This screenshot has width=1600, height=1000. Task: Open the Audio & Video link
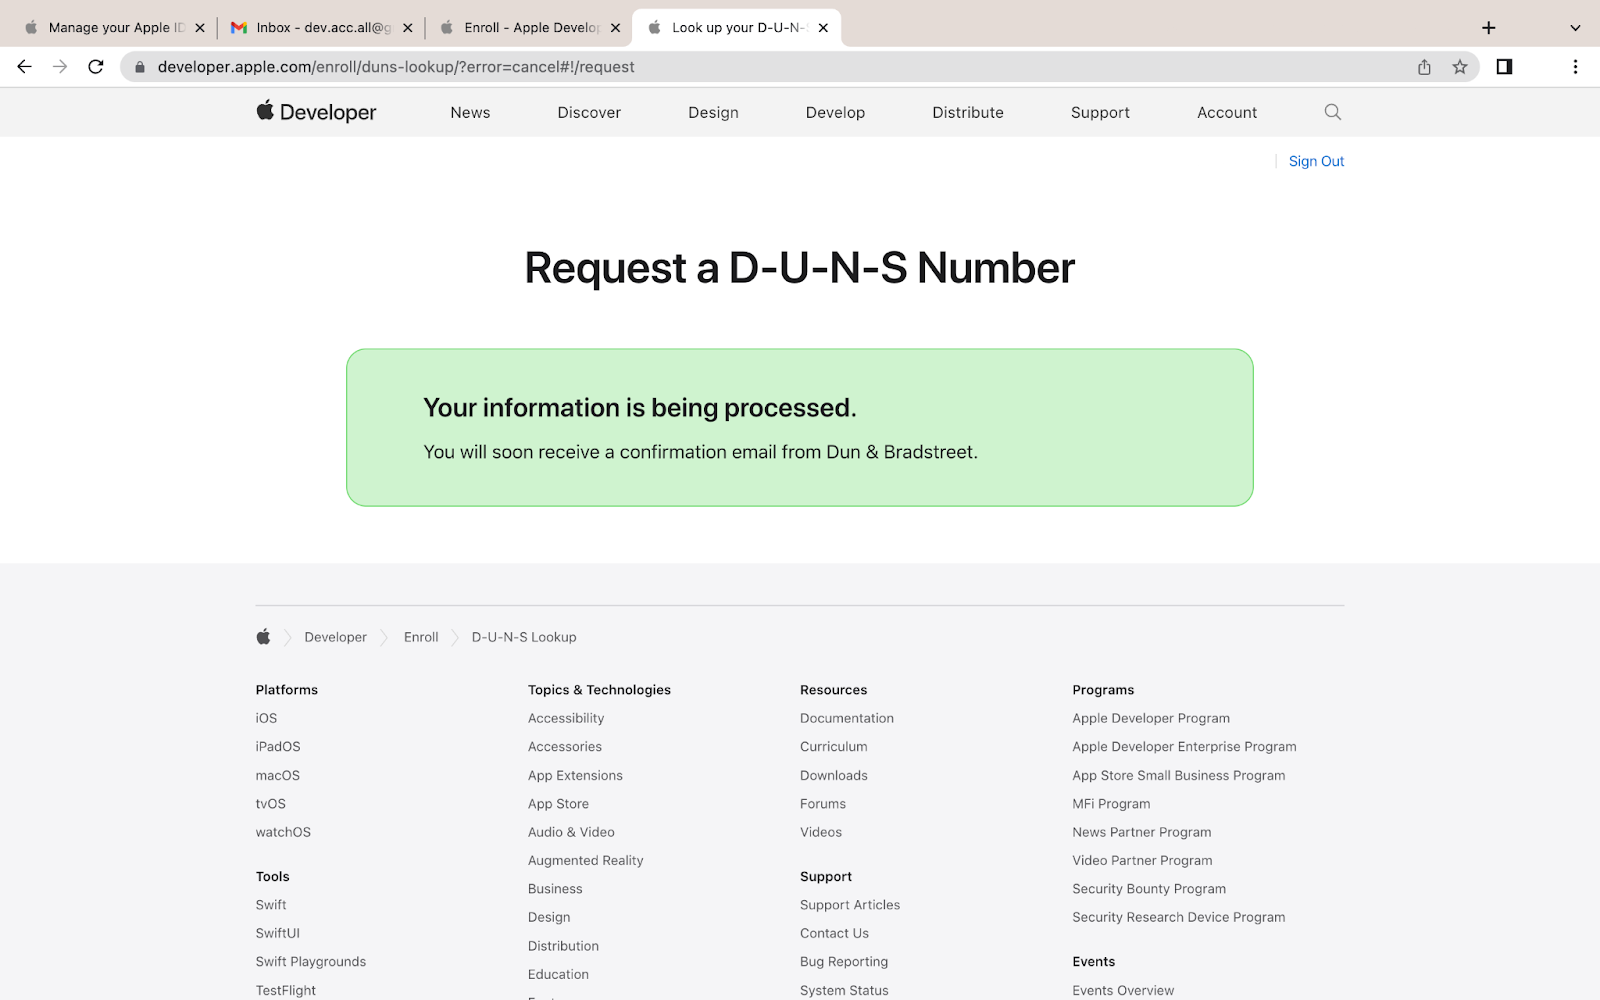coord(571,832)
